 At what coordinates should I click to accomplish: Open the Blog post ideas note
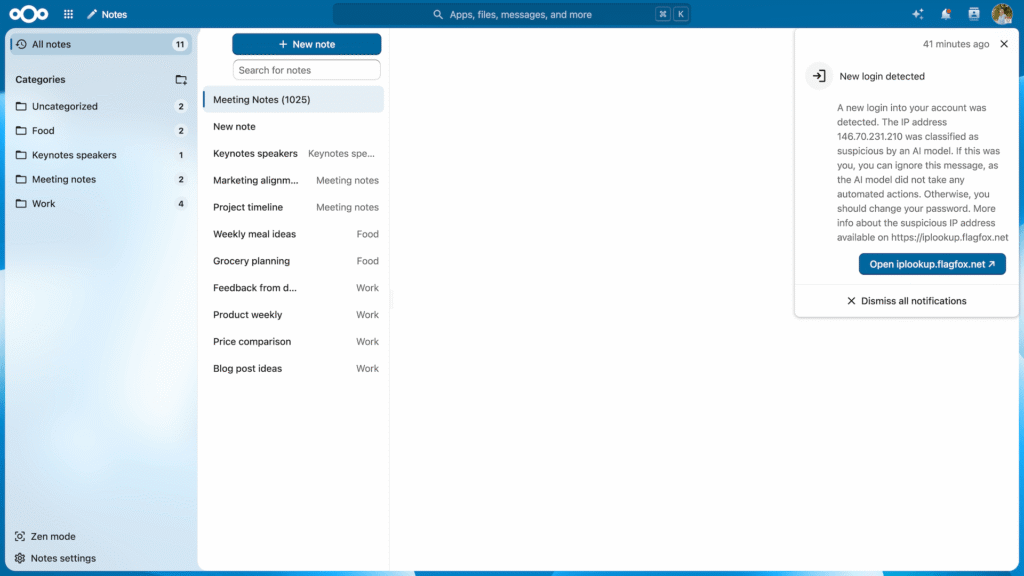[x=294, y=368]
